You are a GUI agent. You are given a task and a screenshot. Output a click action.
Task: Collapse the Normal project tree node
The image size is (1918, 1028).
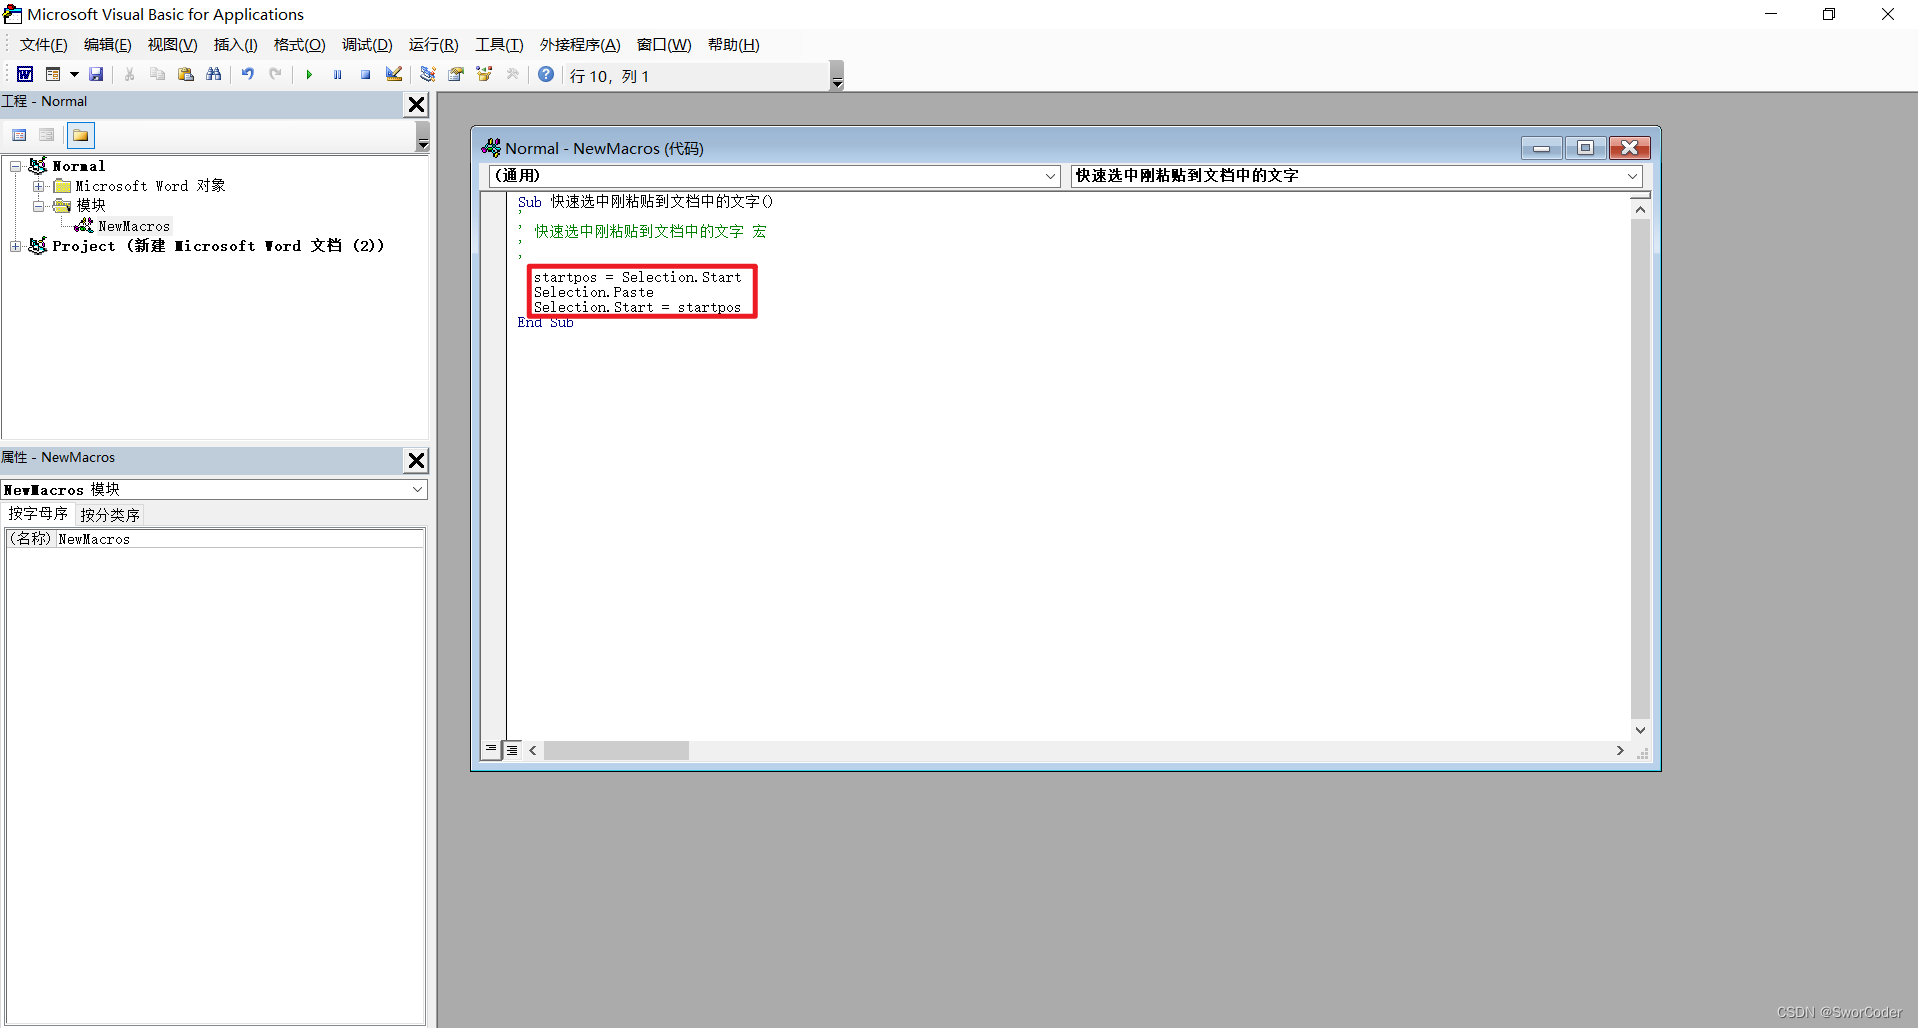pyautogui.click(x=16, y=166)
